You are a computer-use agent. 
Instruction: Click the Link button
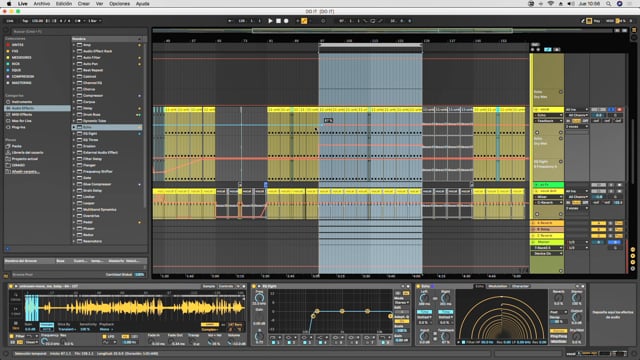coord(10,21)
